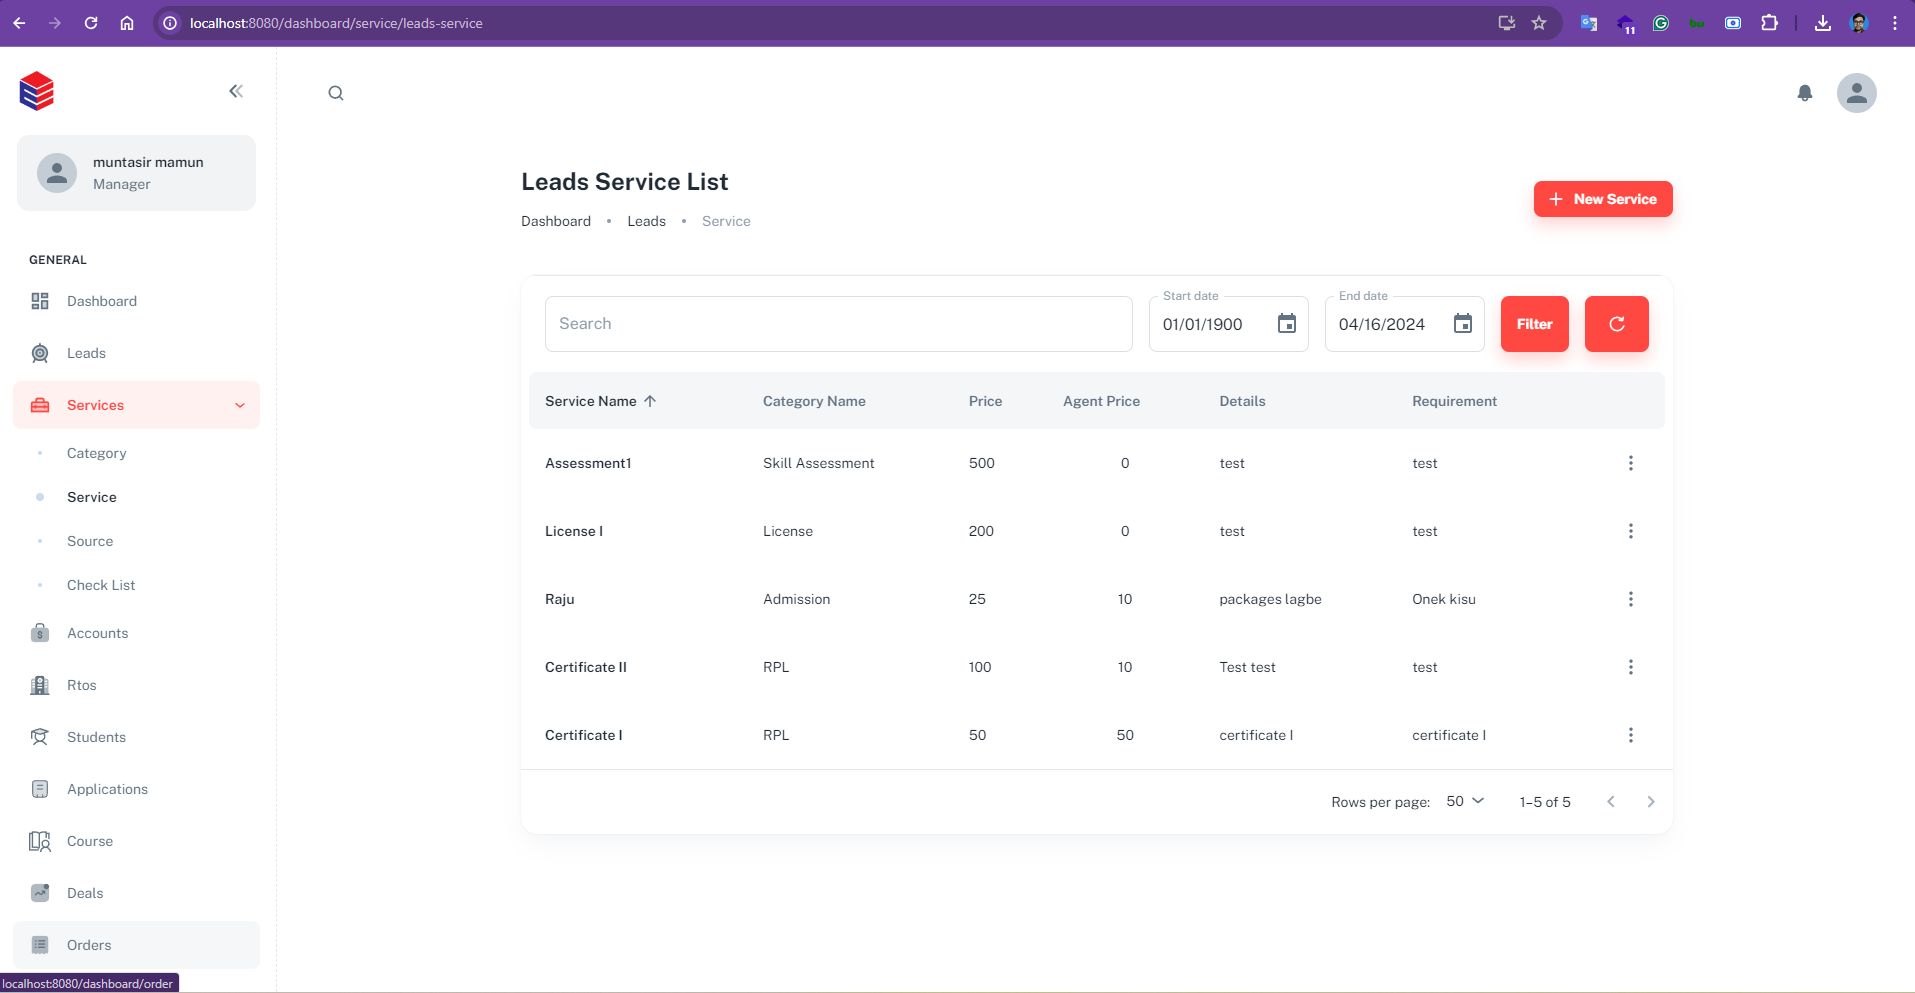Image resolution: width=1915 pixels, height=993 pixels.
Task: Open the Start date calendar picker
Action: [1287, 324]
